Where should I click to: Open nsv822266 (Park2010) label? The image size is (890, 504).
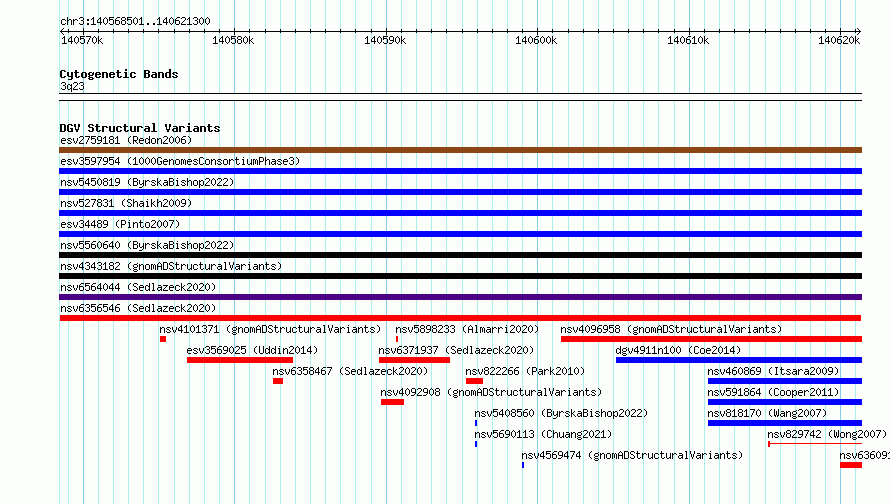[x=525, y=371]
